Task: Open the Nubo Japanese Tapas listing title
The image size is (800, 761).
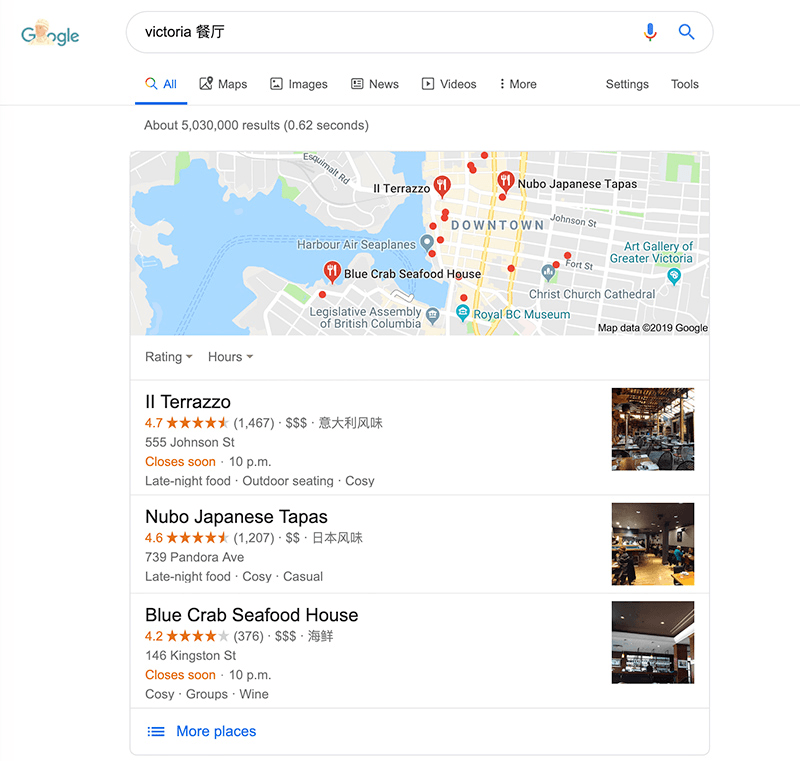Action: [x=236, y=517]
